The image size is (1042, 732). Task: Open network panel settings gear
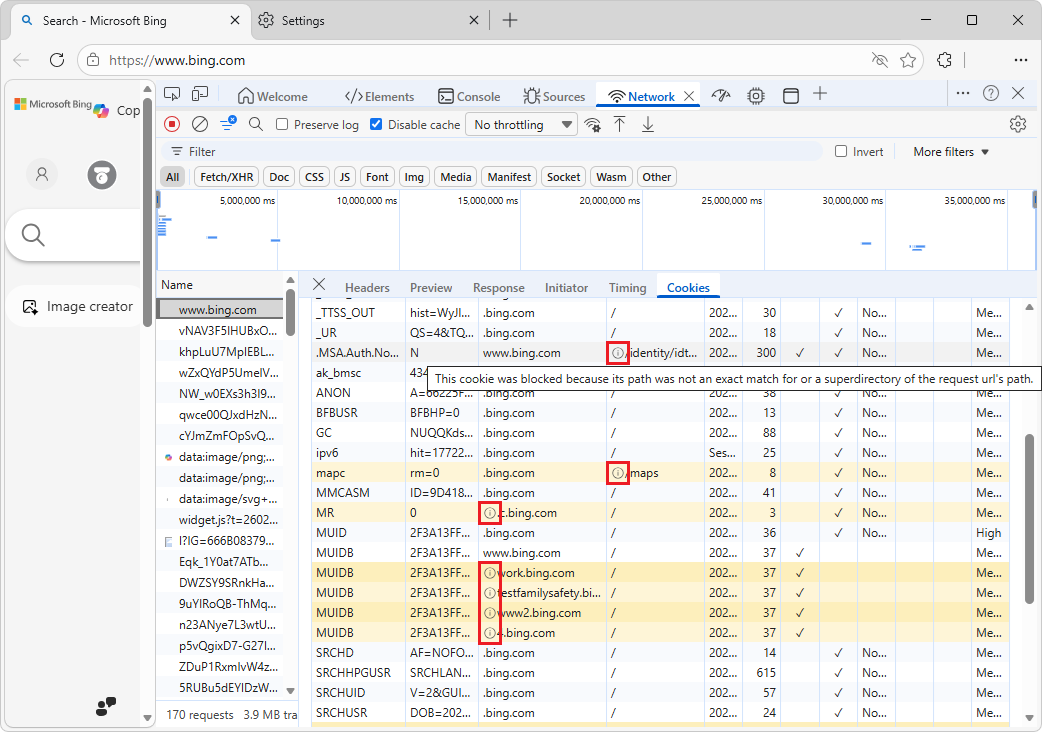1017,124
